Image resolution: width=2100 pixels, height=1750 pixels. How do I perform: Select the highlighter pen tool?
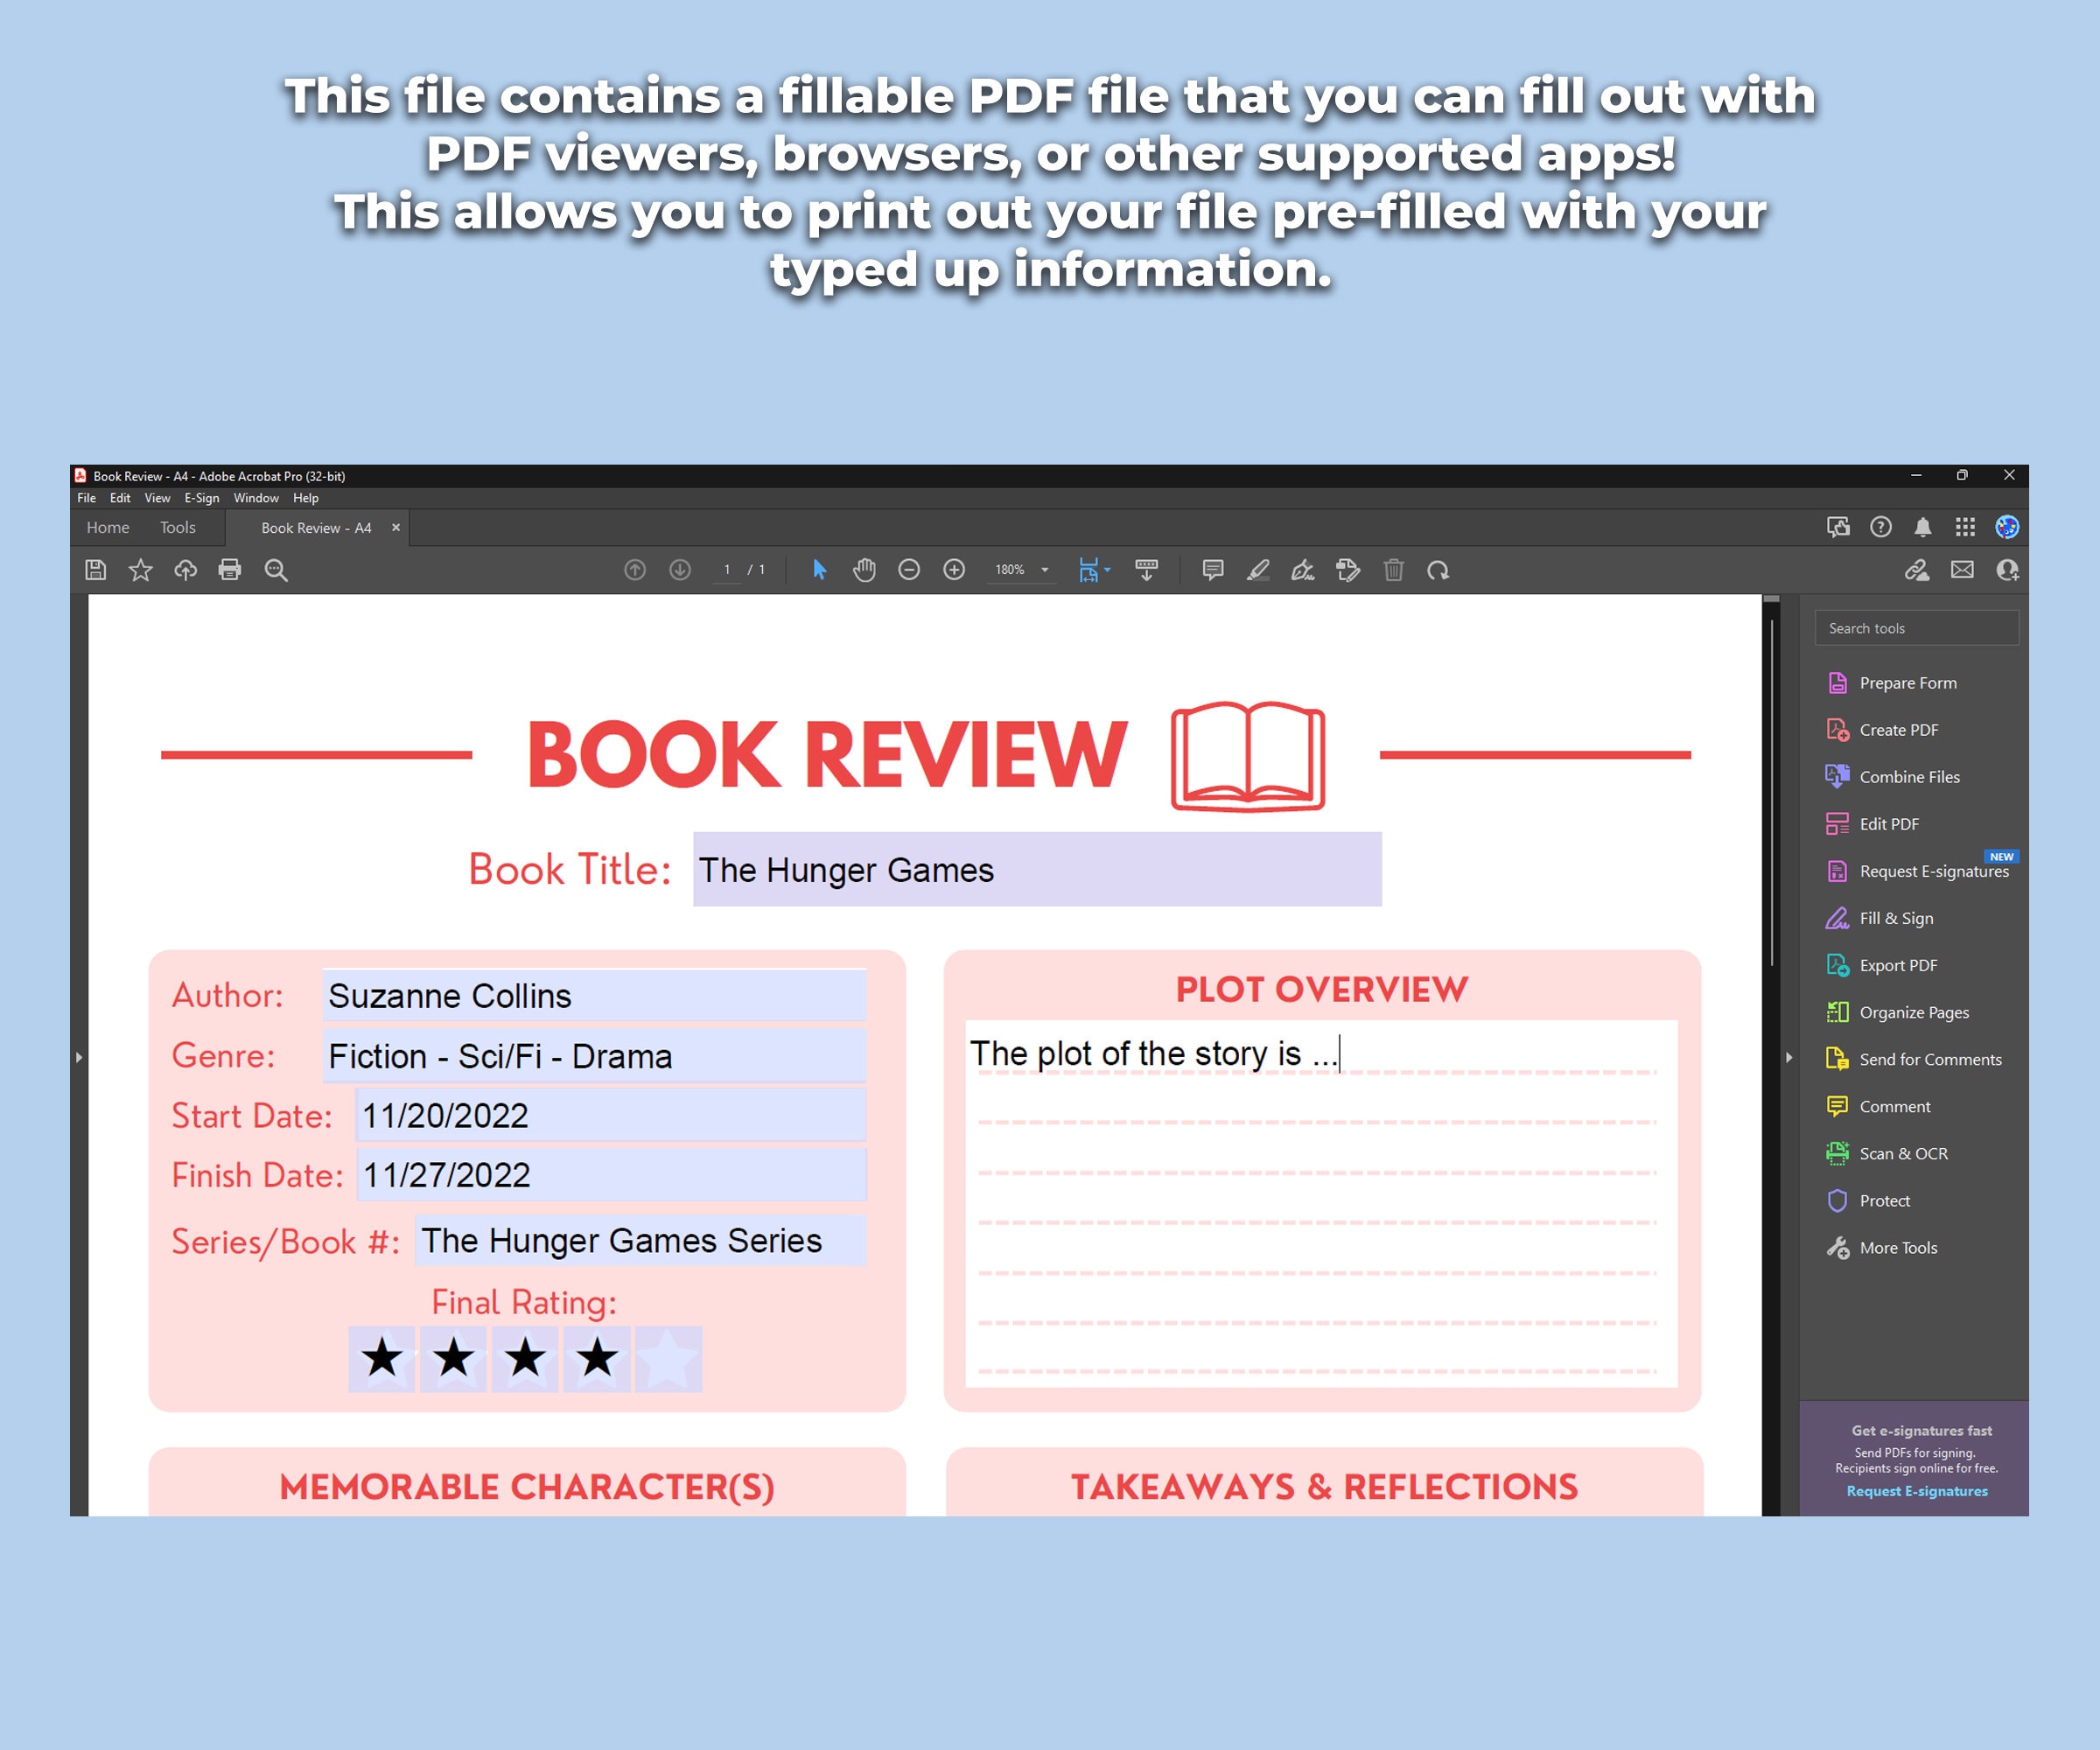pyautogui.click(x=1258, y=570)
